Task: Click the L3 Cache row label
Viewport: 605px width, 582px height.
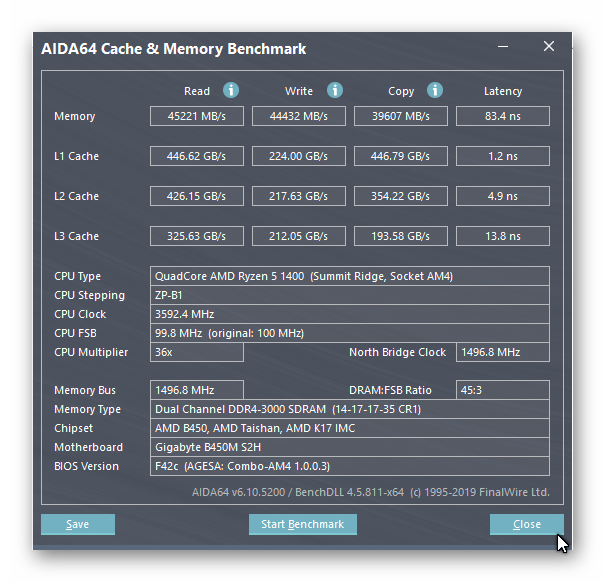Action: 76,236
